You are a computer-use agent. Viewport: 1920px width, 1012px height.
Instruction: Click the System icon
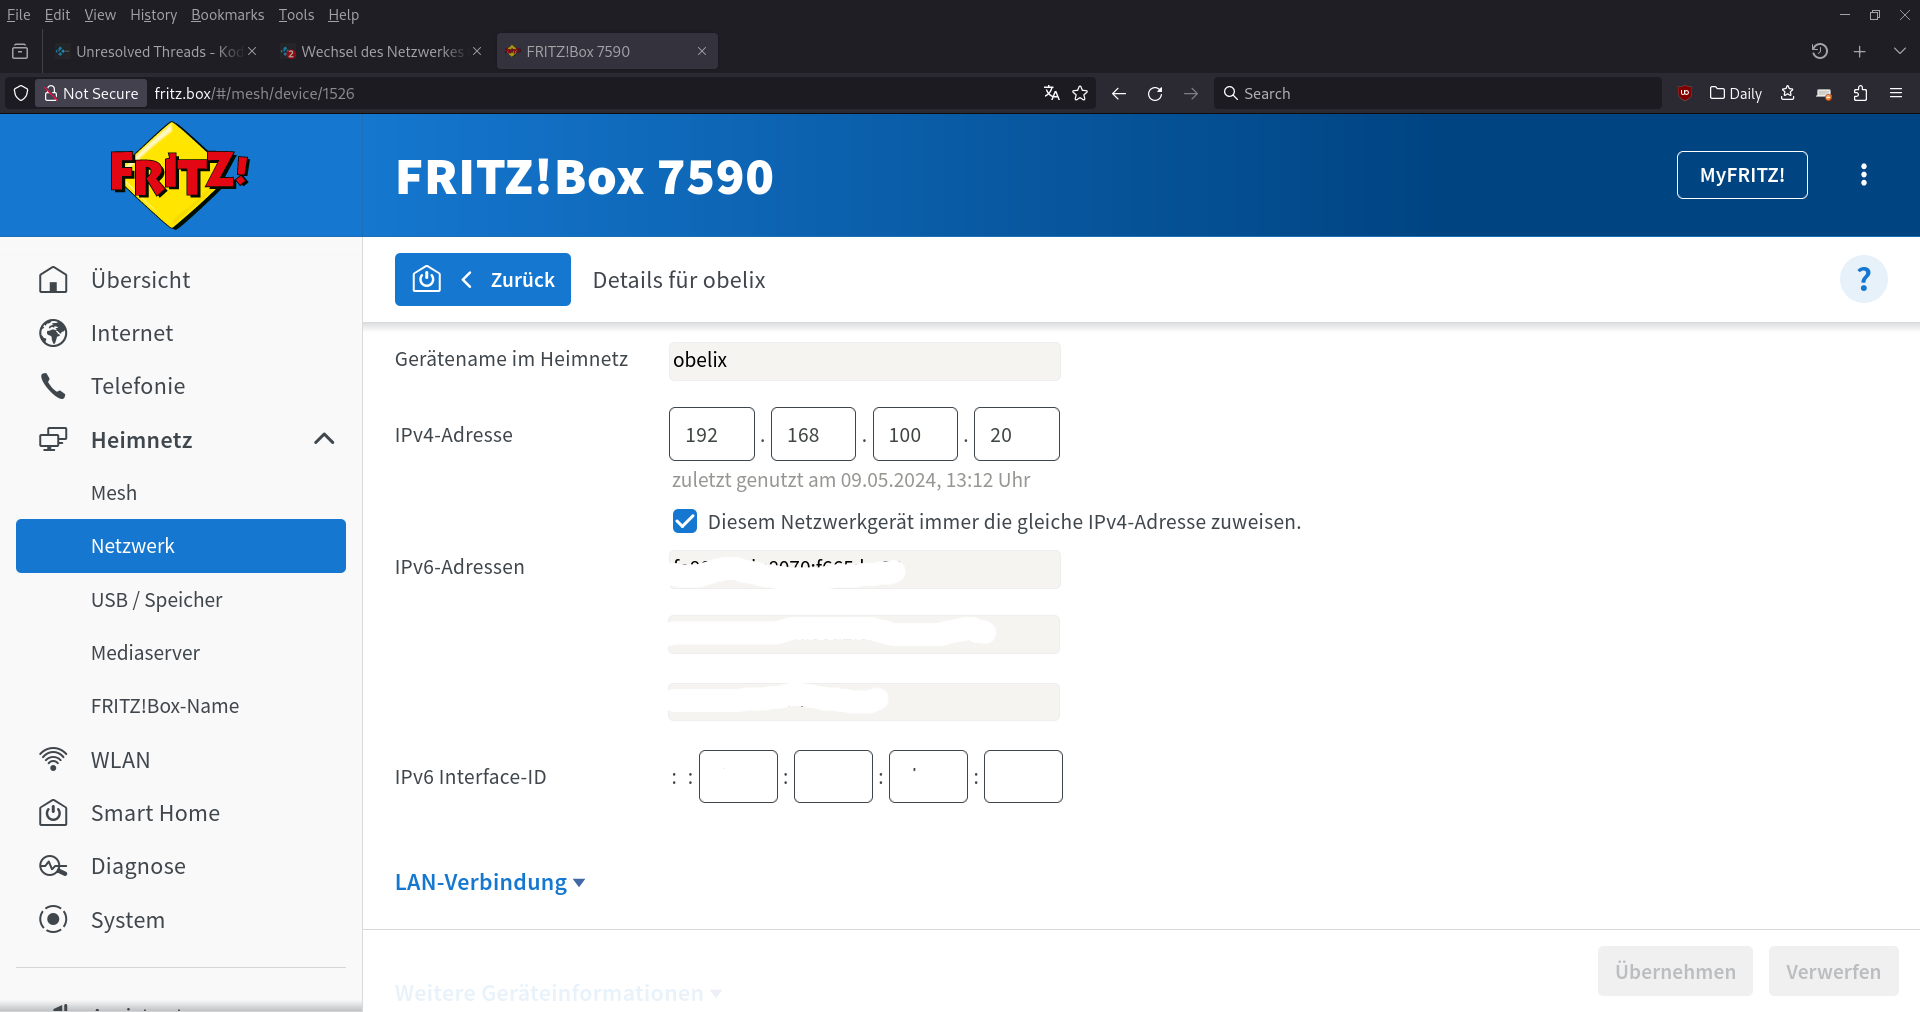tap(53, 920)
